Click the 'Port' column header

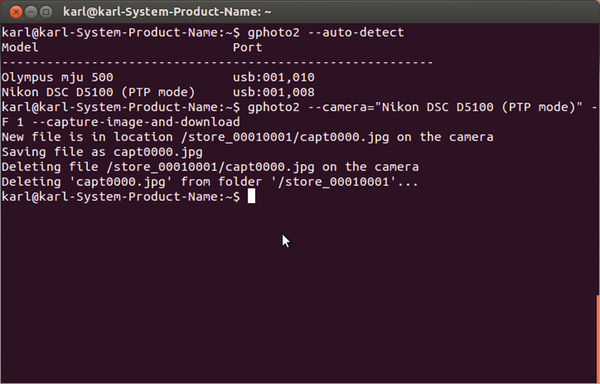pyautogui.click(x=248, y=47)
